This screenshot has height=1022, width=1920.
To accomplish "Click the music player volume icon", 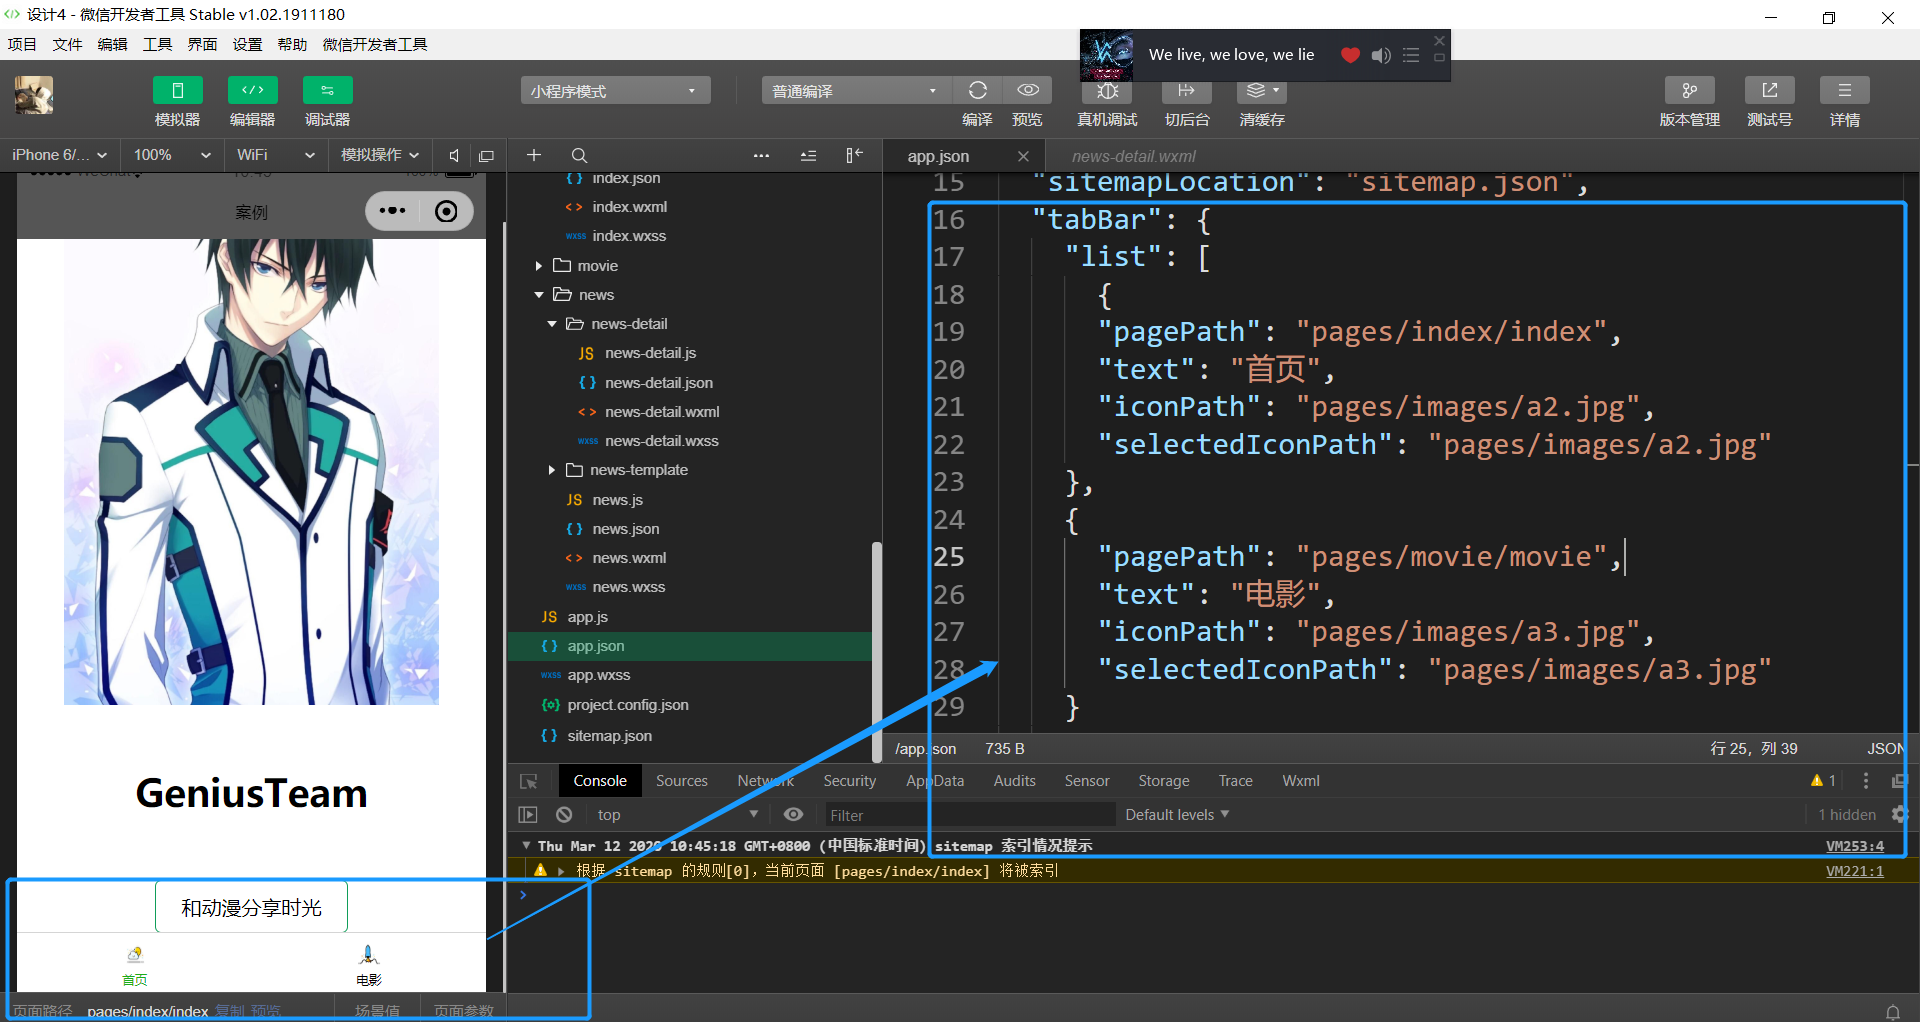I will [1381, 55].
